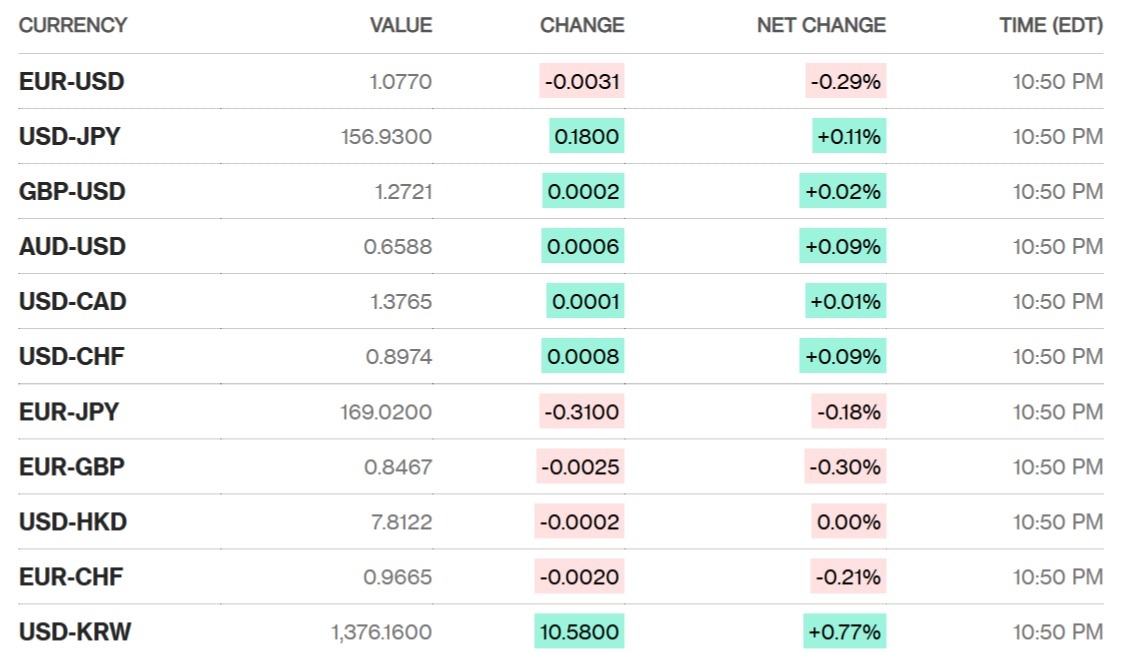
Task: Open the EUR-JPY cross rate link
Action: (x=68, y=411)
